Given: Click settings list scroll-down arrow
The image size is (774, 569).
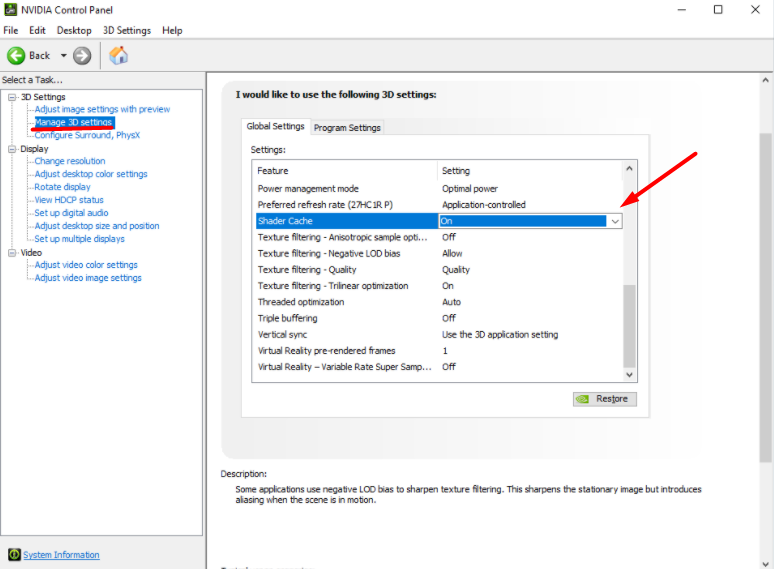Looking at the screenshot, I should (629, 375).
